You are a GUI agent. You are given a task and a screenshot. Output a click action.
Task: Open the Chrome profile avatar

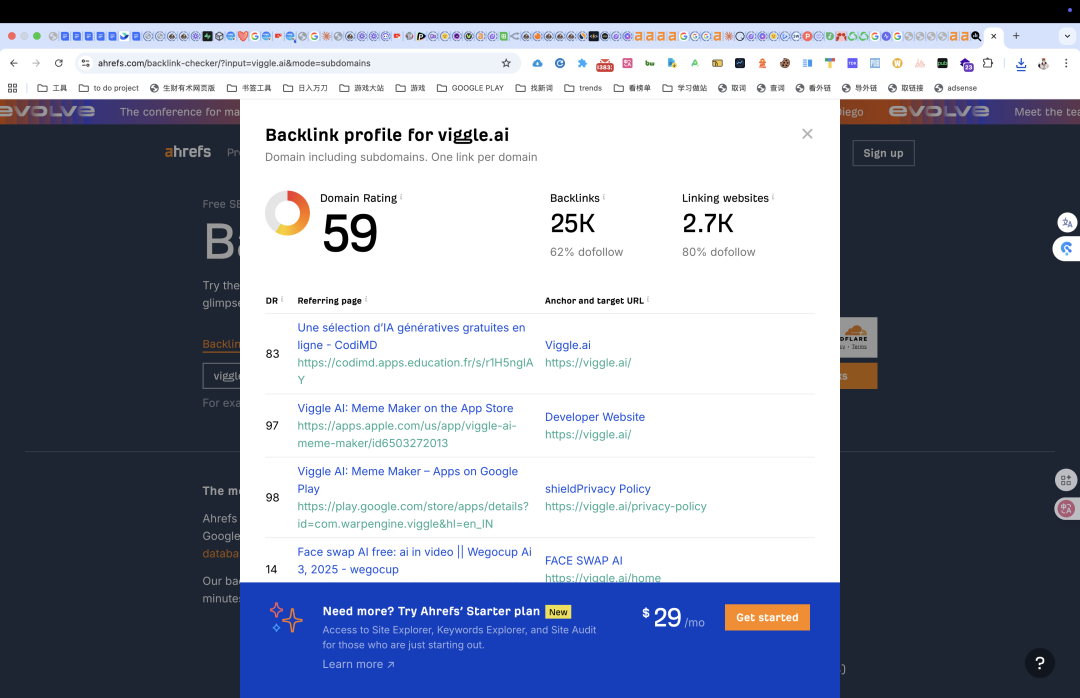pyautogui.click(x=1043, y=63)
